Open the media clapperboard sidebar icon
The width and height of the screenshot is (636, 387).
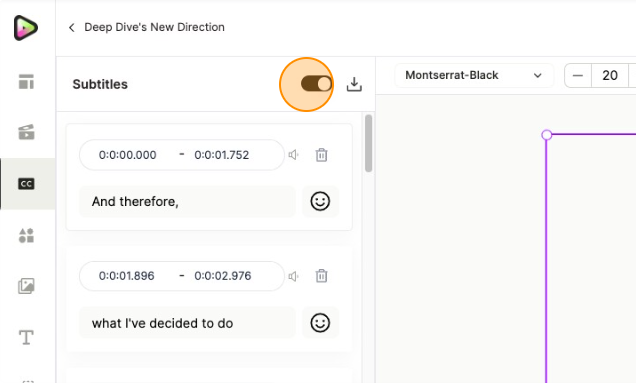[26, 132]
